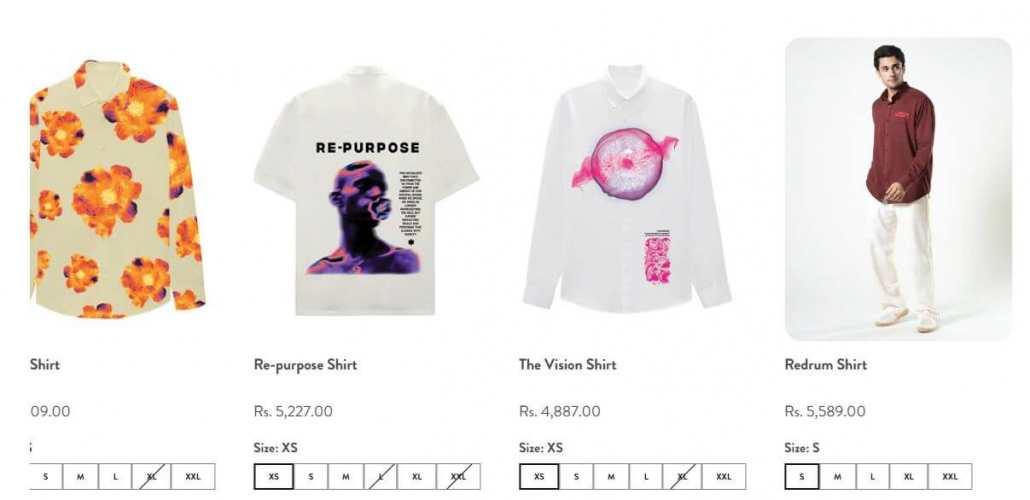Choose size XXL for the floral shirt
The width and height of the screenshot is (1030, 500).
tap(192, 476)
